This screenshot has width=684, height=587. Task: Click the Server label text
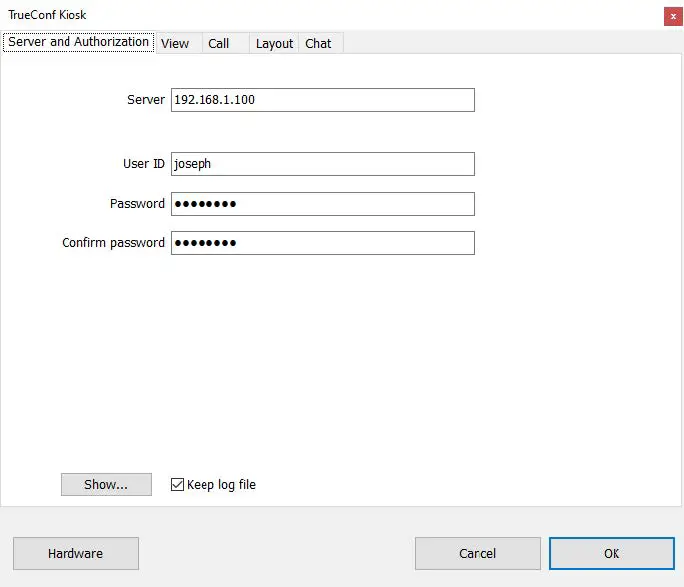[146, 100]
